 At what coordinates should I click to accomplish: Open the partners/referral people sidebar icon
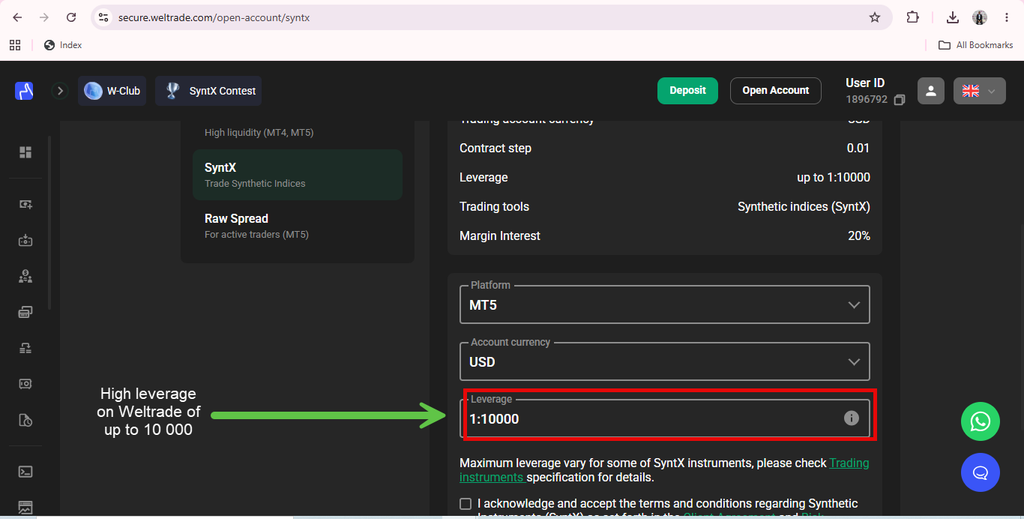click(25, 276)
